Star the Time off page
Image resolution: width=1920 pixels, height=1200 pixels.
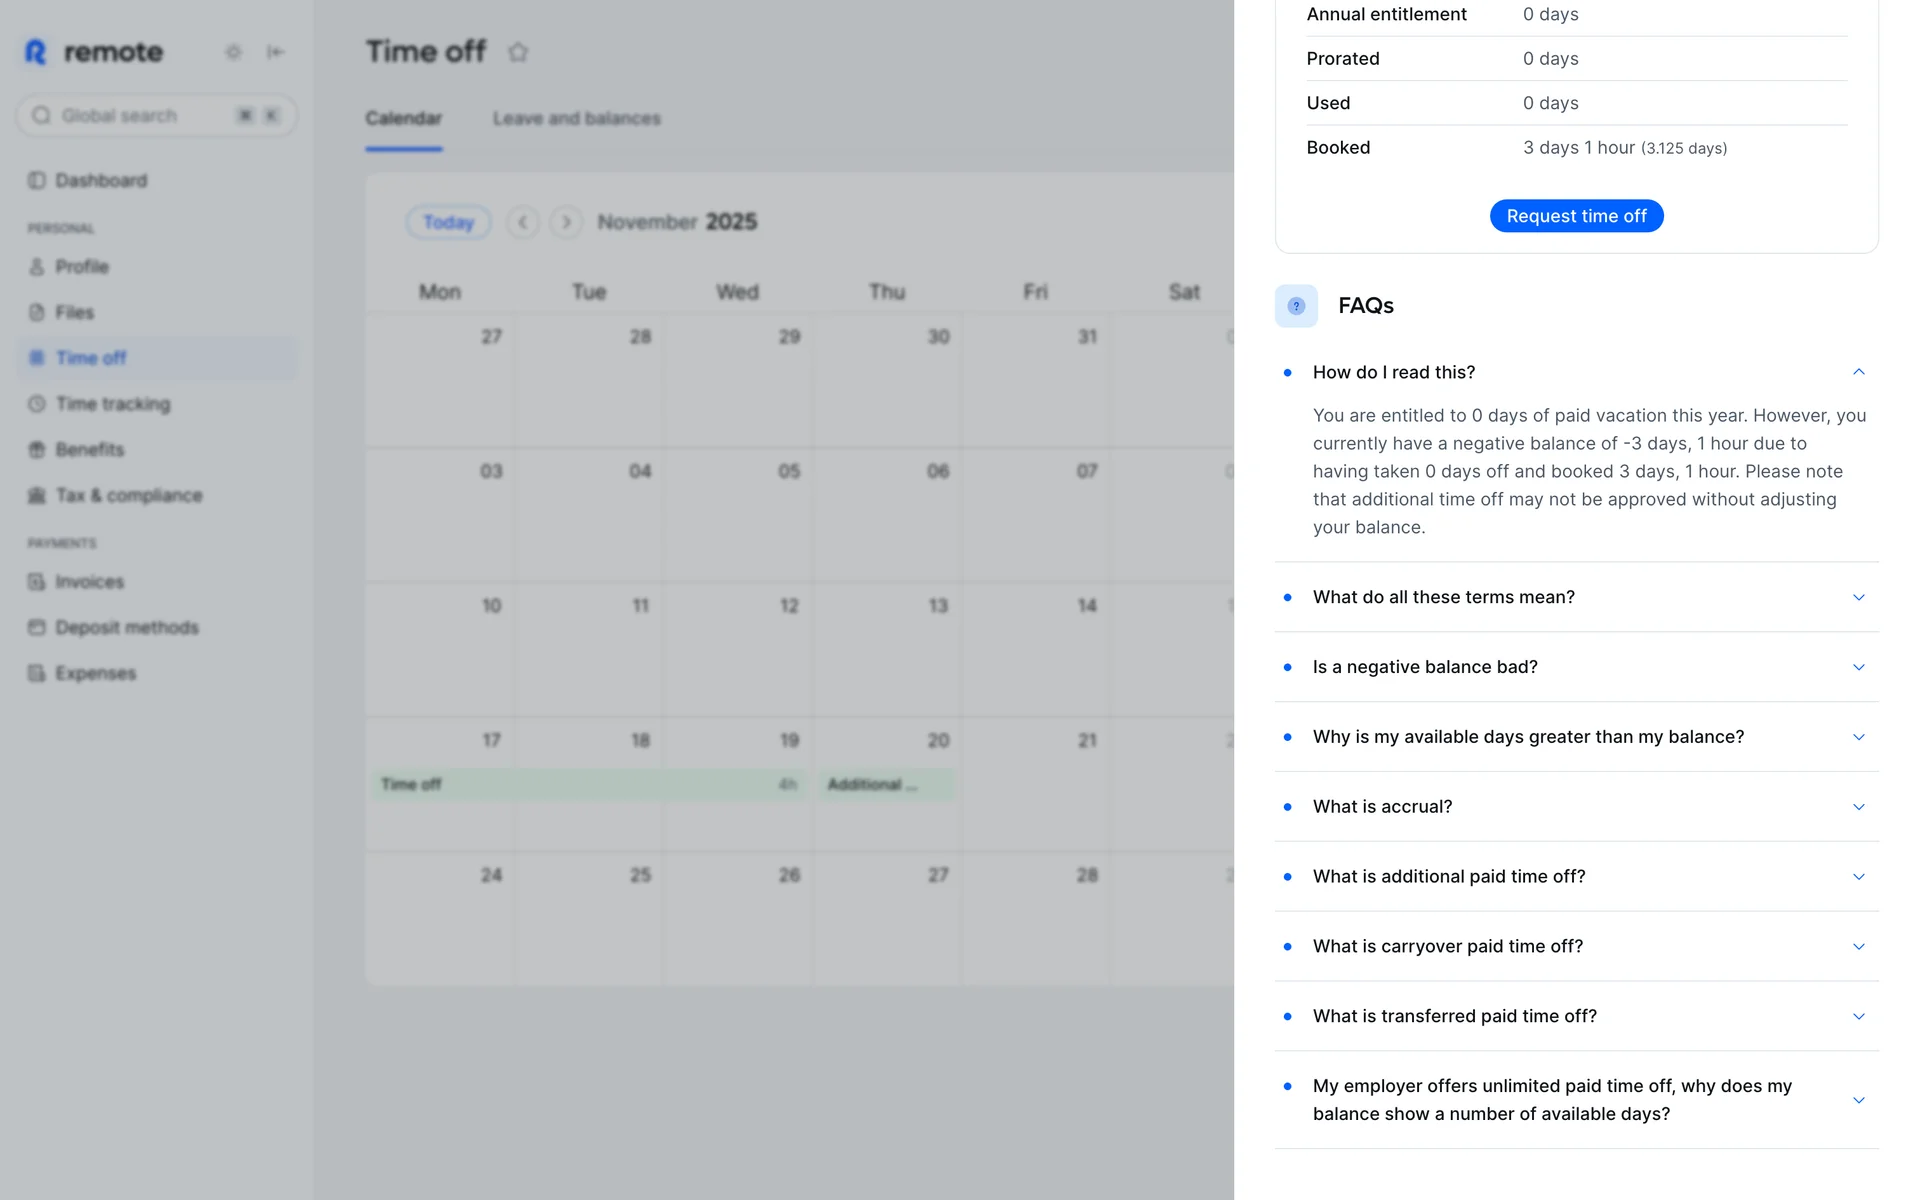pos(517,52)
